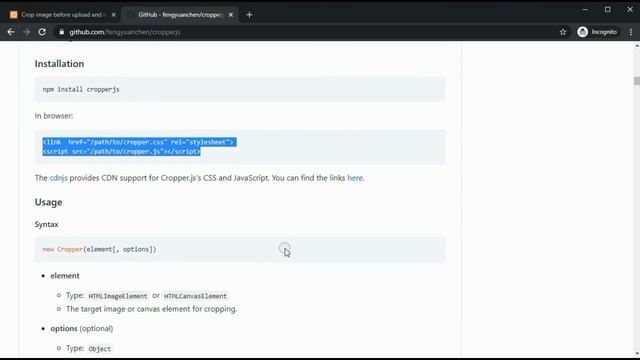Click the highlighted link href cropper.css line

tap(139, 142)
